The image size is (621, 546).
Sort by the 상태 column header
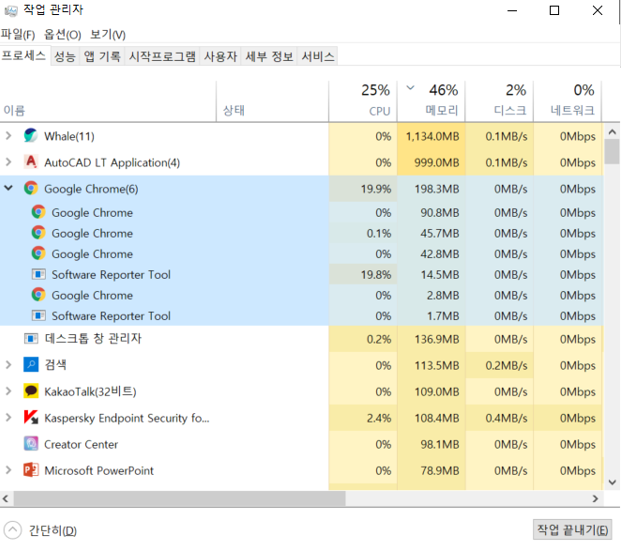[x=272, y=101]
